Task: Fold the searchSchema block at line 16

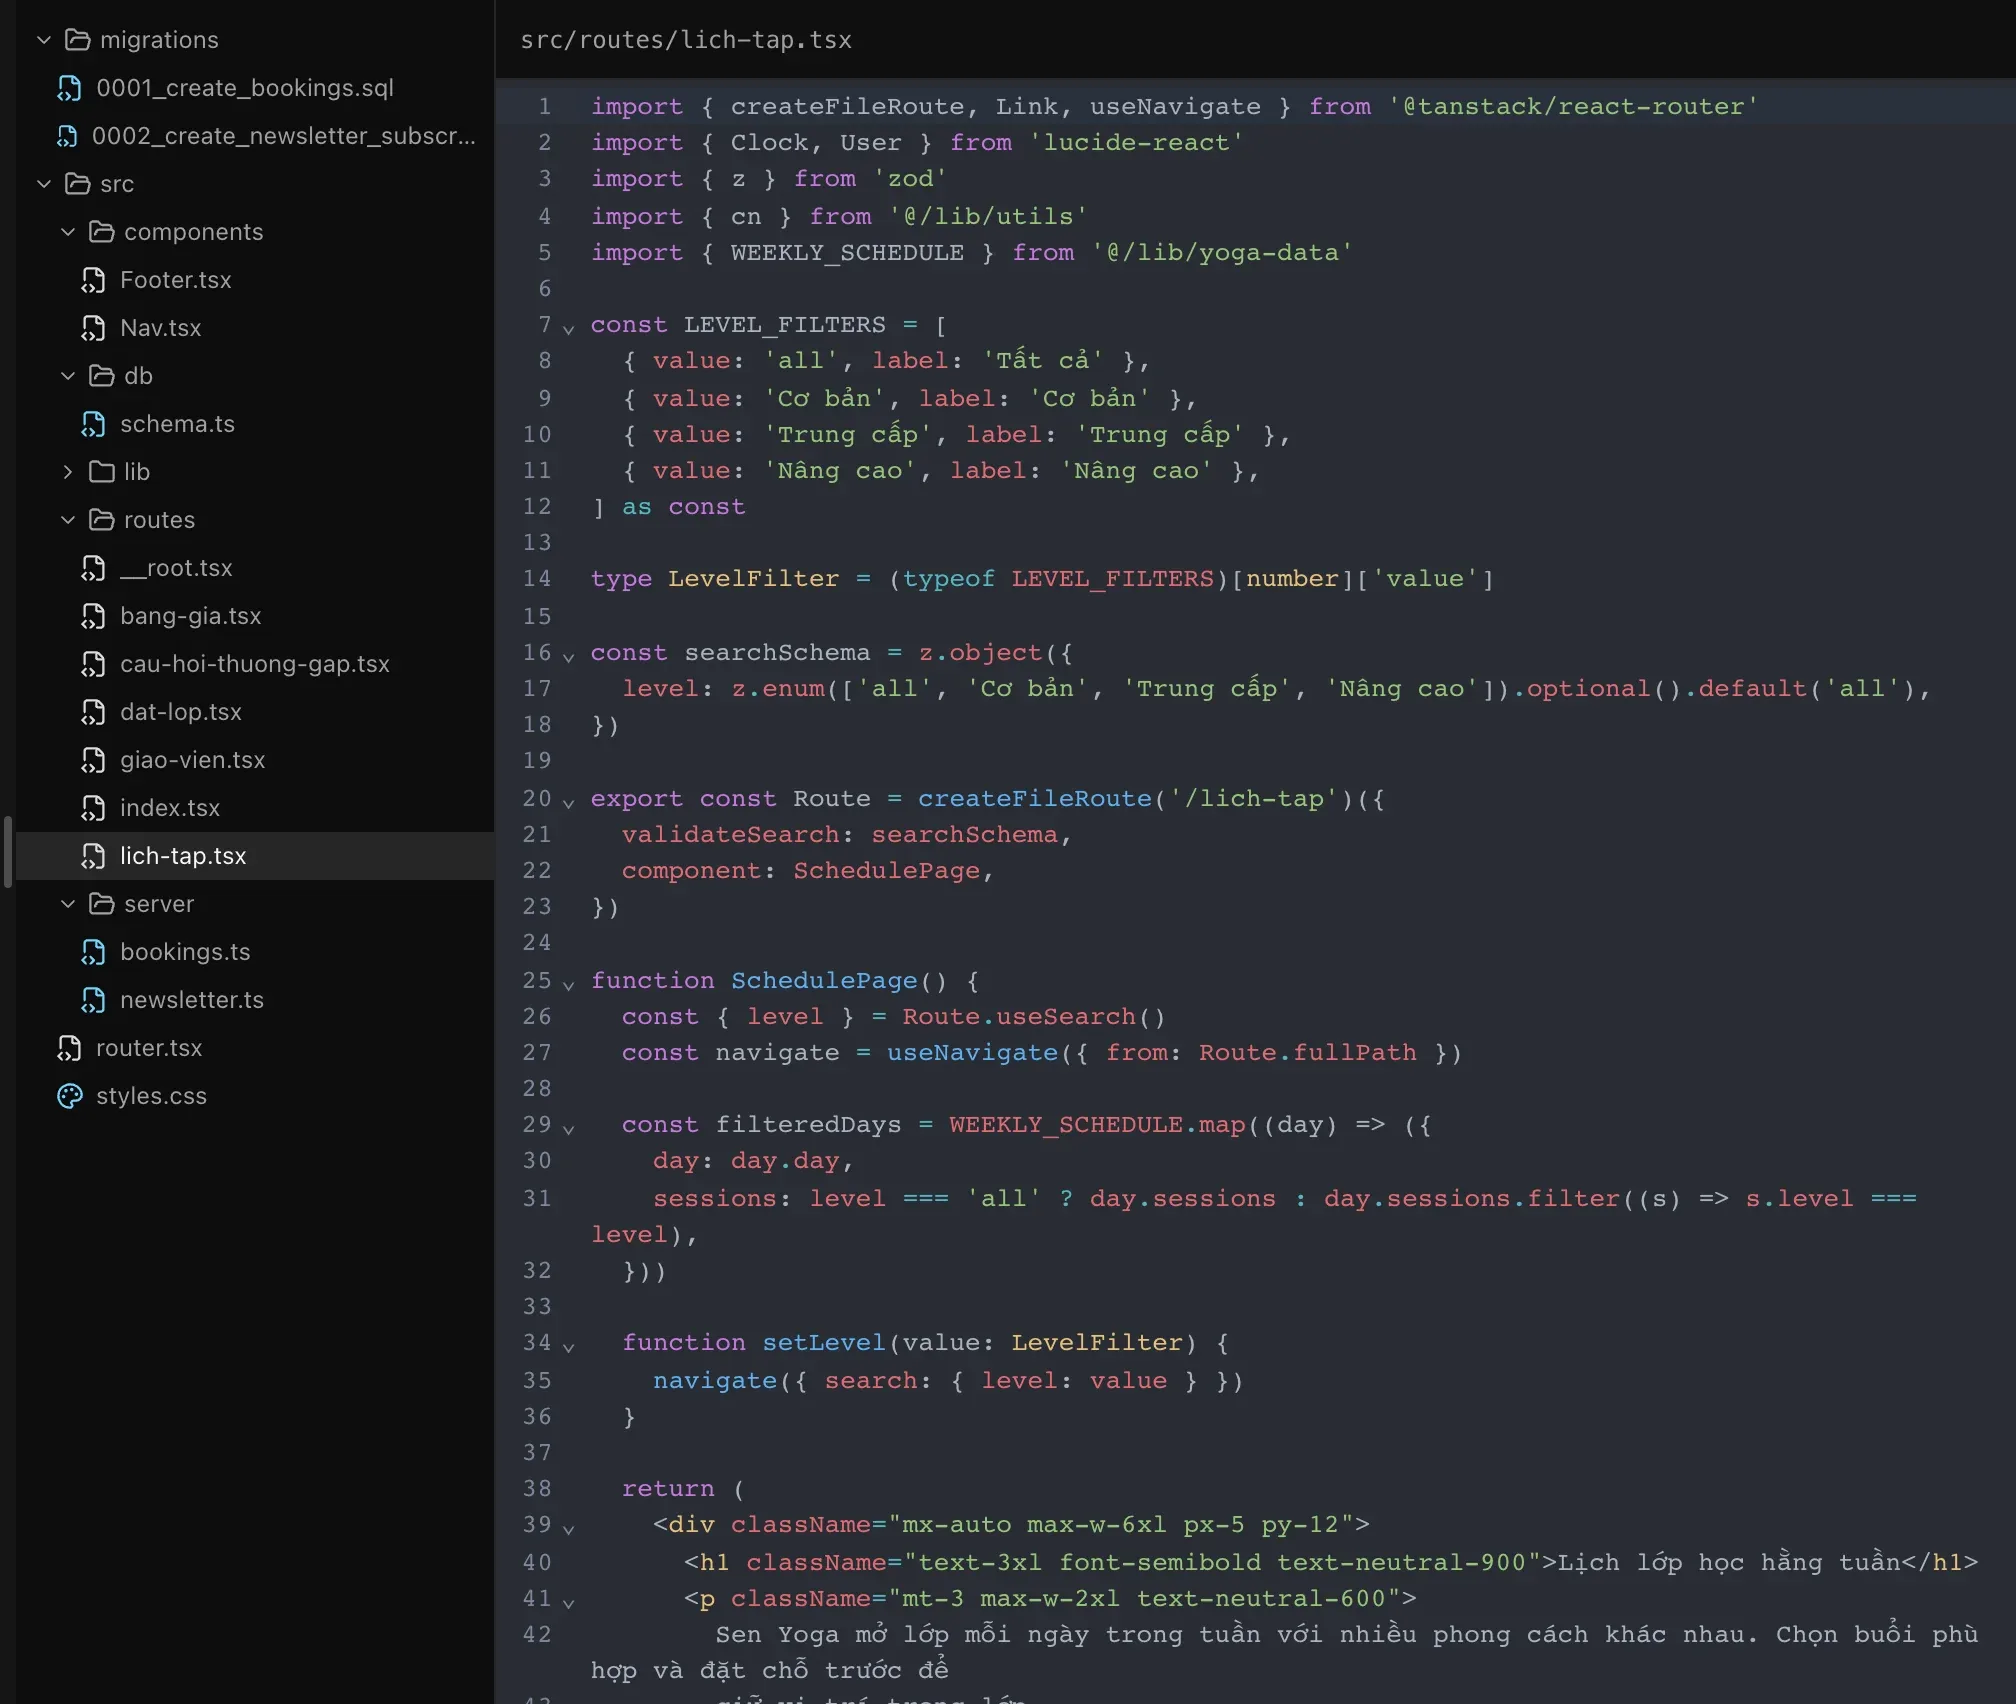Action: 568,656
